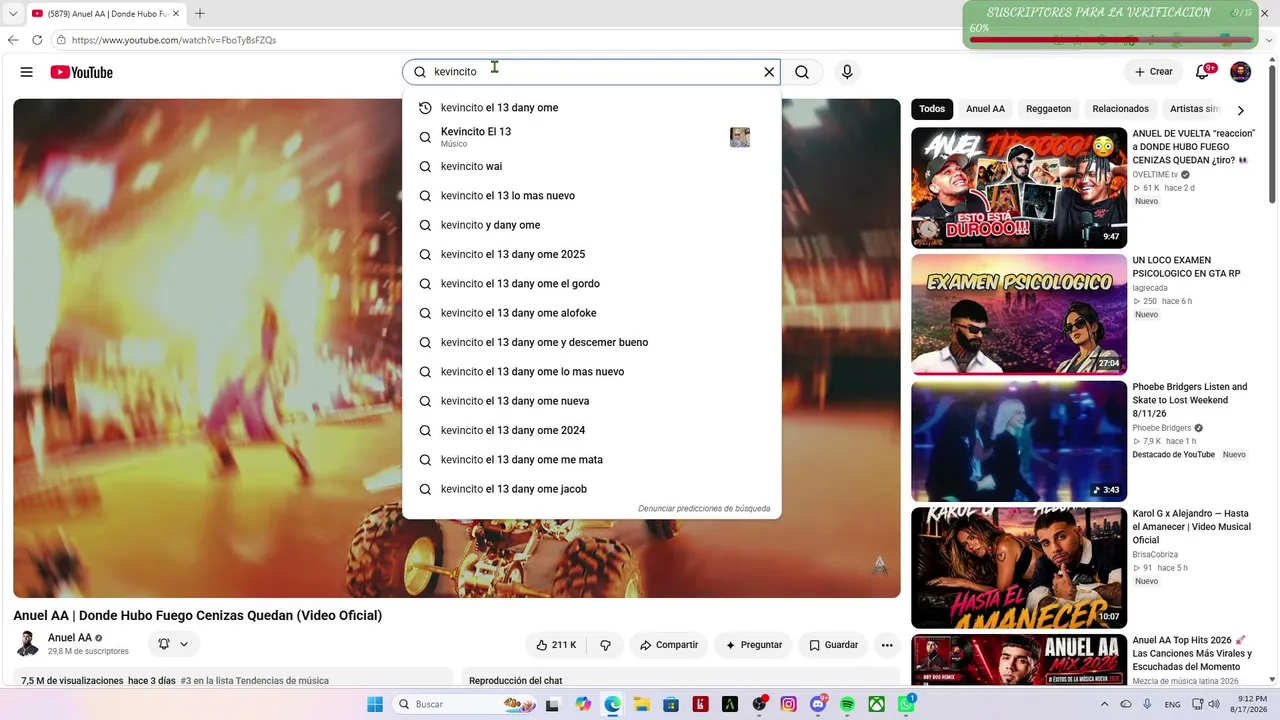Open Xbox app from the taskbar
Viewport: 1280px width, 720px height.
click(877, 704)
